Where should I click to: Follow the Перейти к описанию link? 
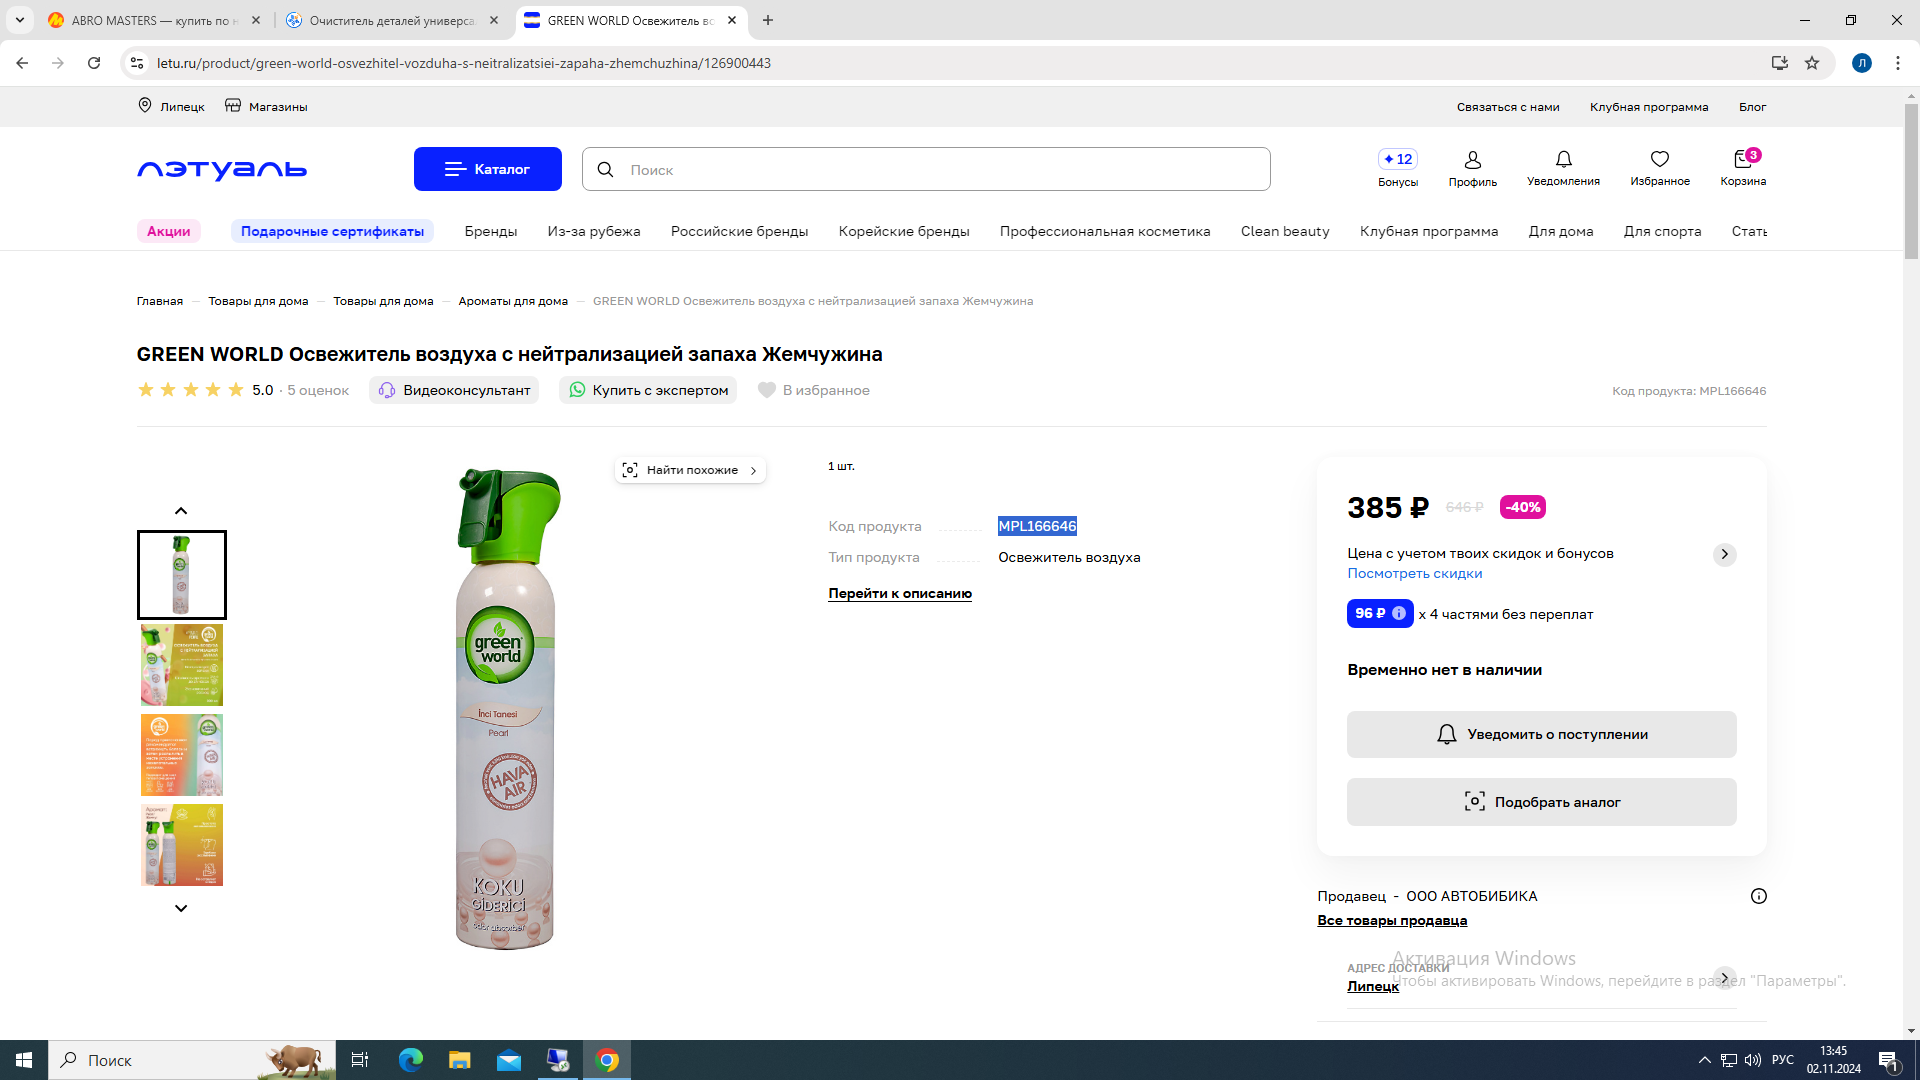pyautogui.click(x=900, y=593)
